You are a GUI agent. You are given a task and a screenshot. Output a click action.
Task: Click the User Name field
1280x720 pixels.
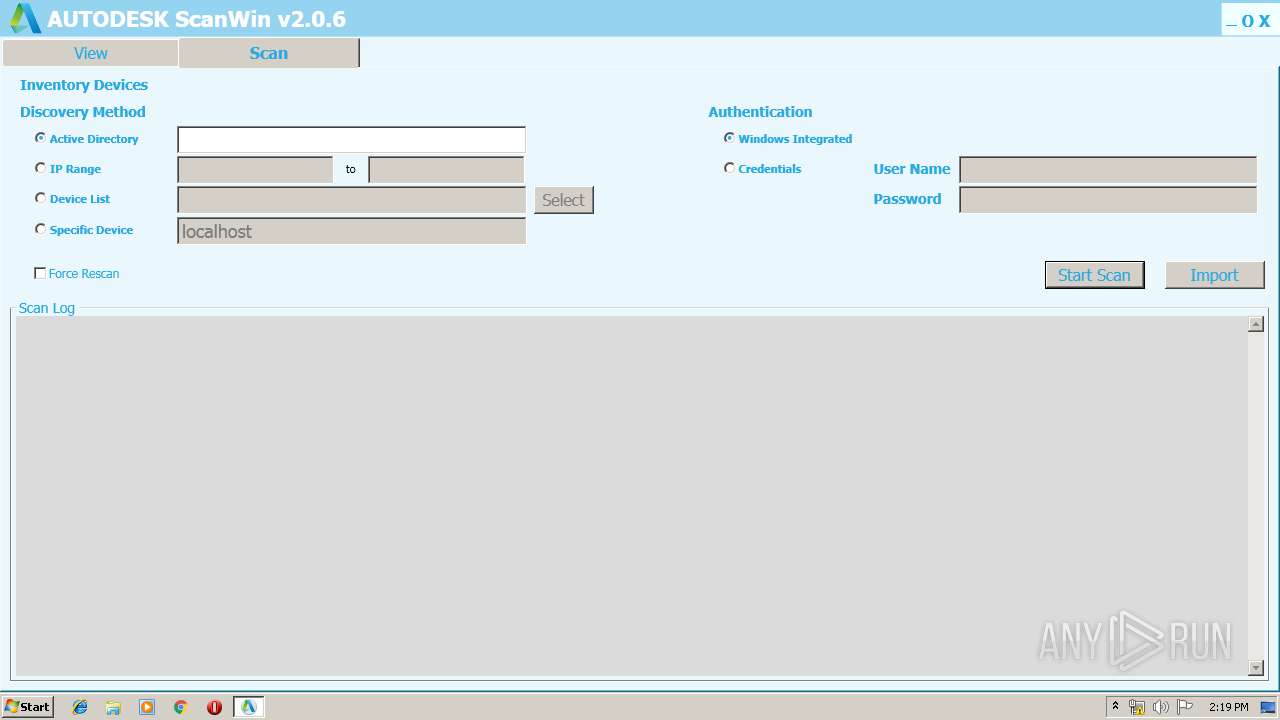[x=1108, y=170]
